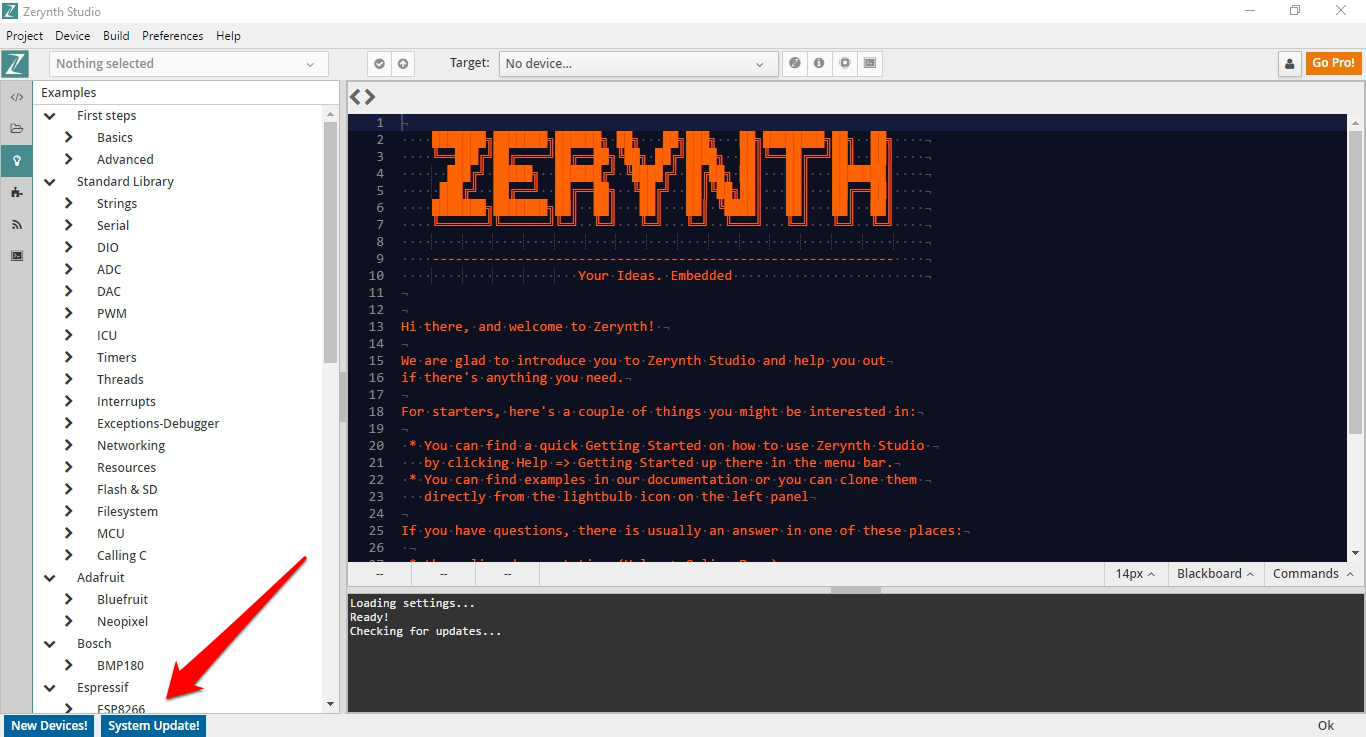Open the Project menu
Image resolution: width=1366 pixels, height=737 pixels.
pyautogui.click(x=25, y=36)
